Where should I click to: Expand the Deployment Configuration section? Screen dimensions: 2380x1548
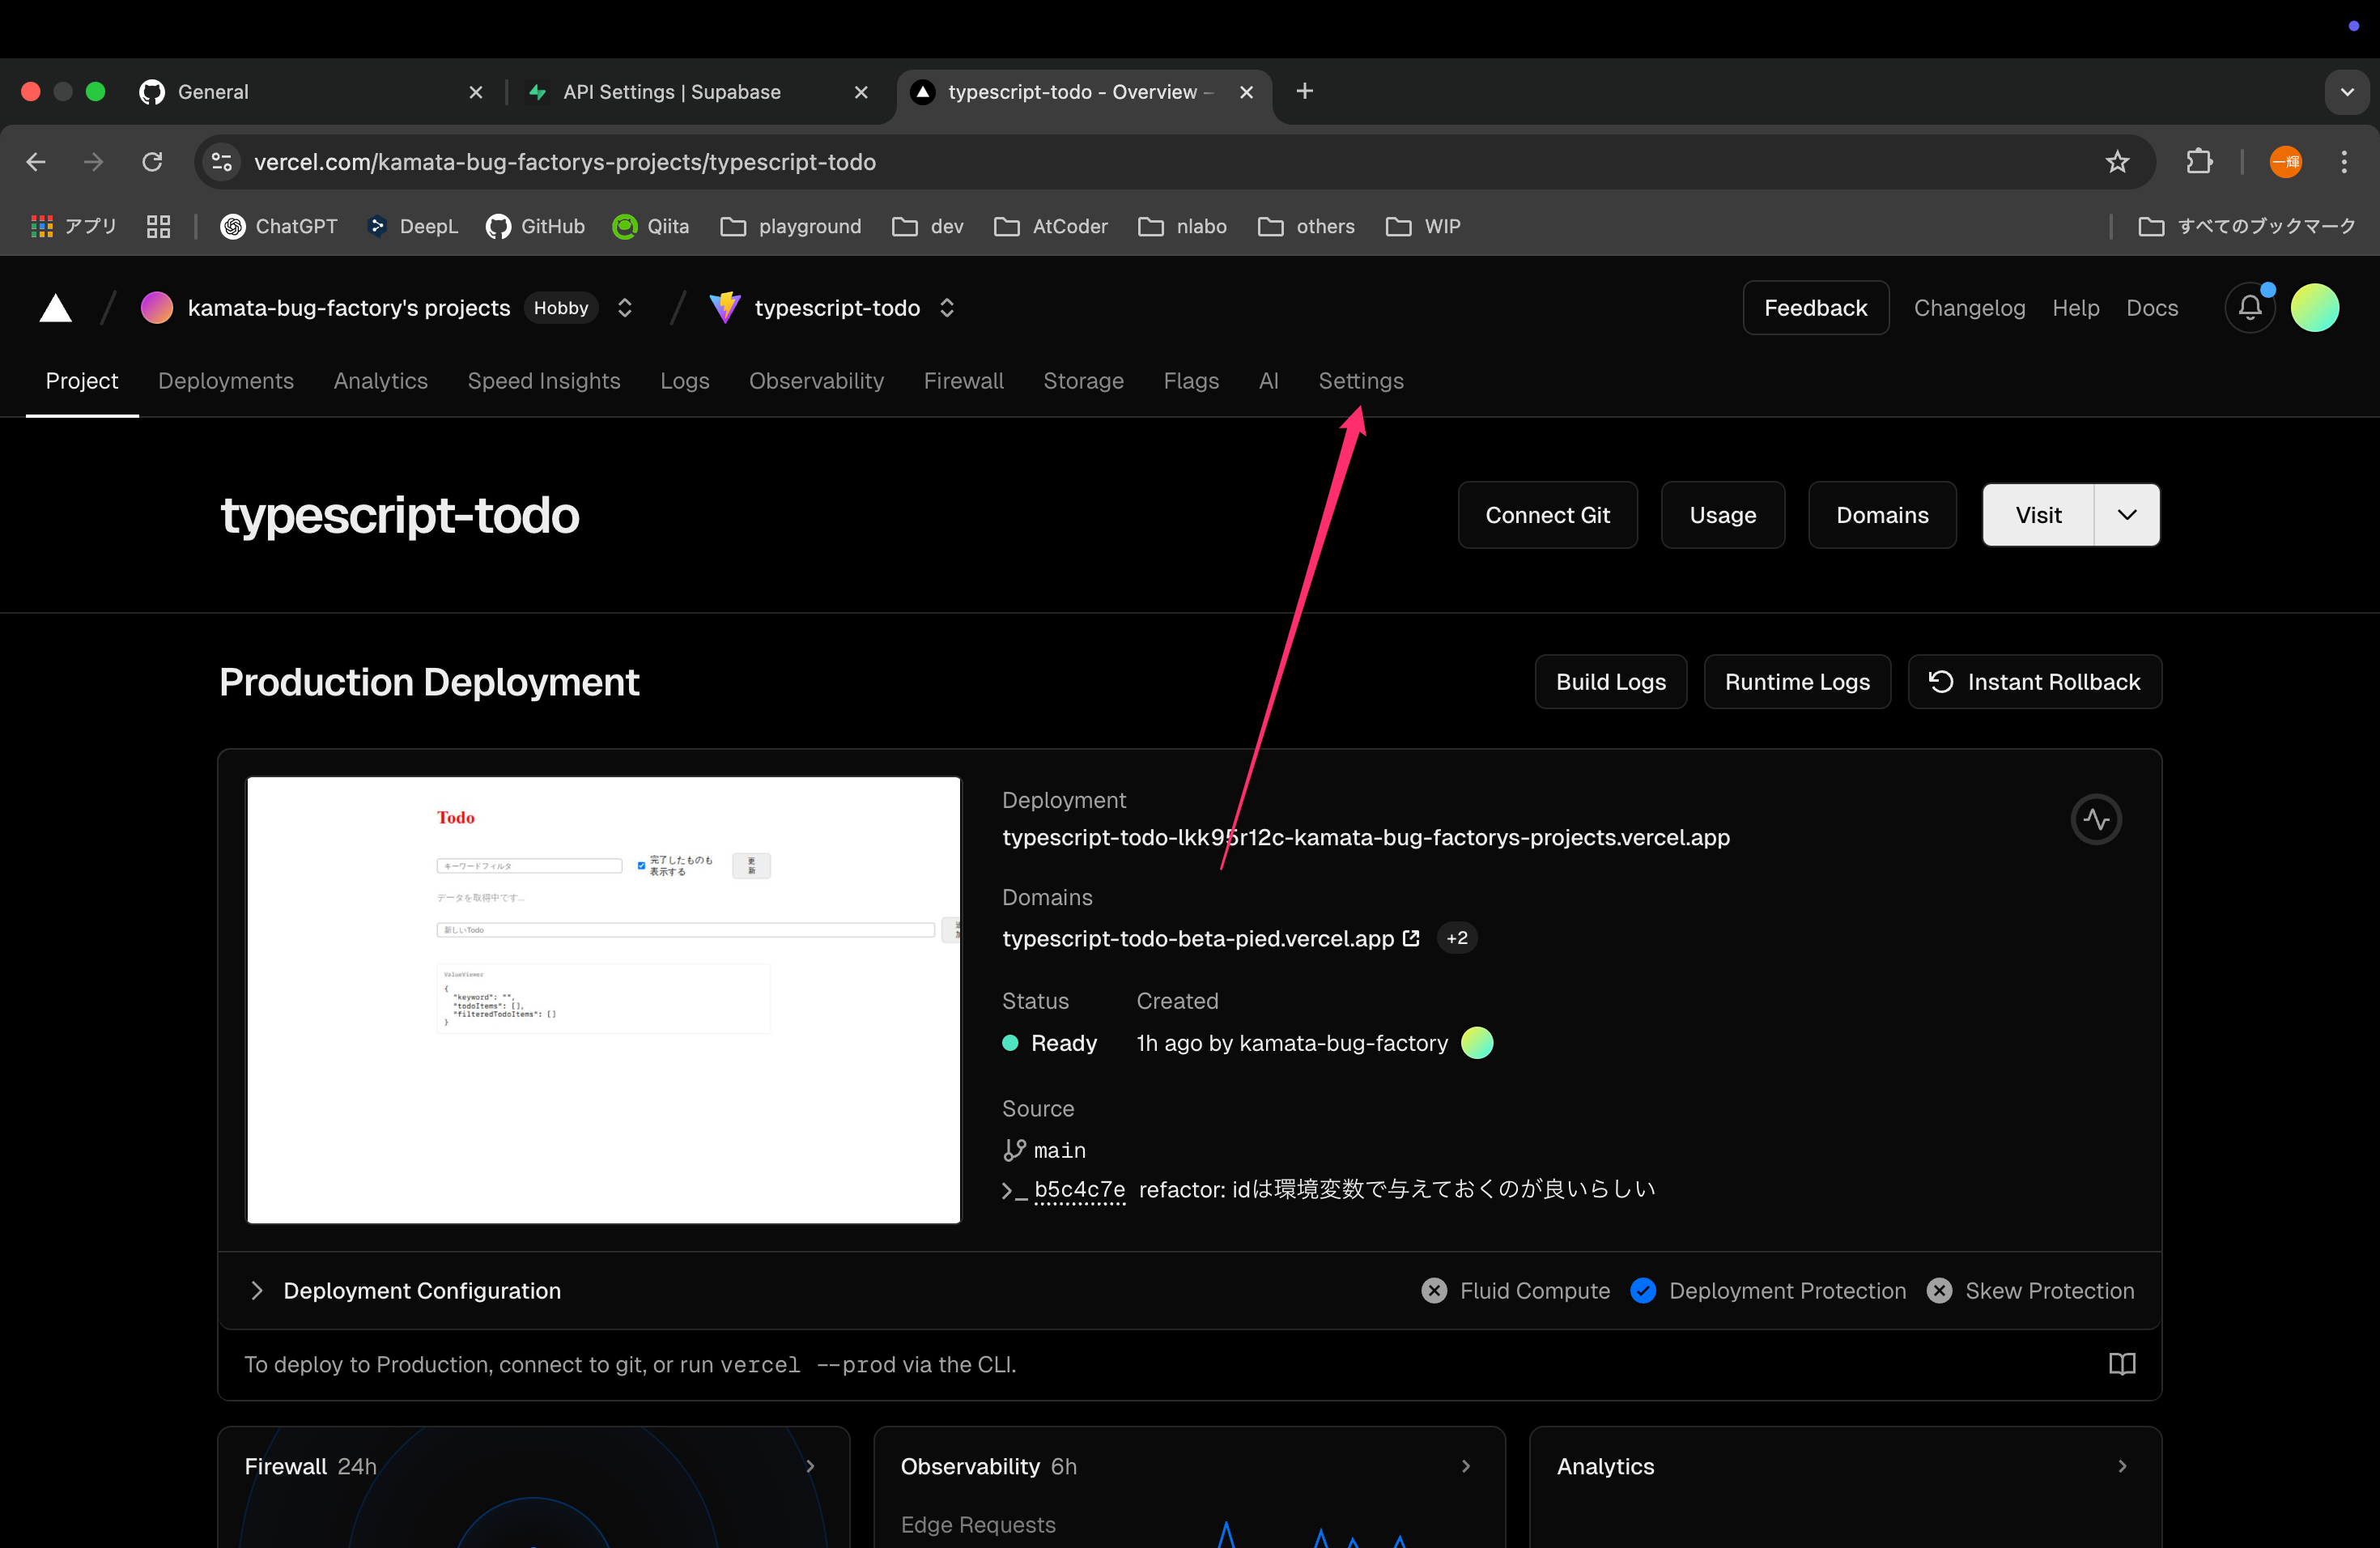pos(257,1291)
